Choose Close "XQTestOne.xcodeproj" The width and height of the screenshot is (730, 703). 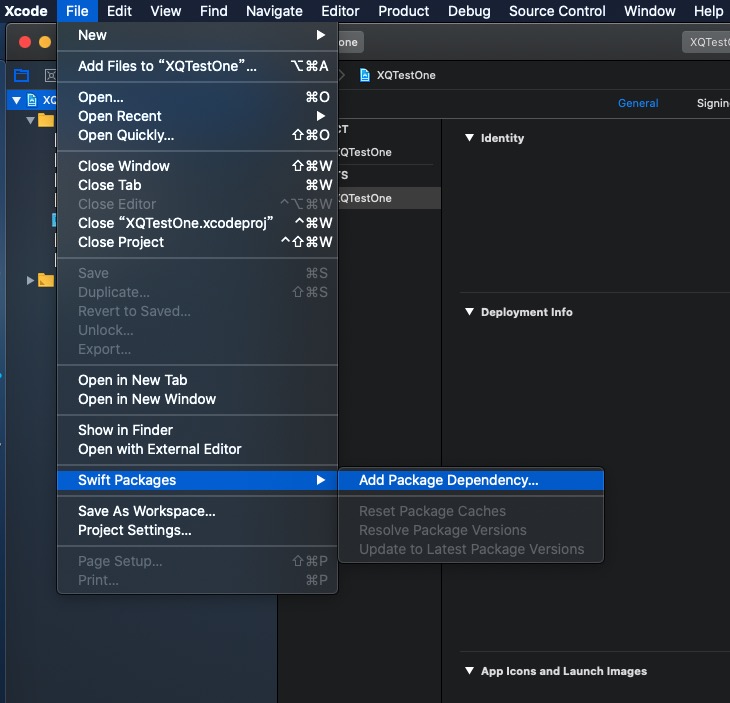[197, 223]
